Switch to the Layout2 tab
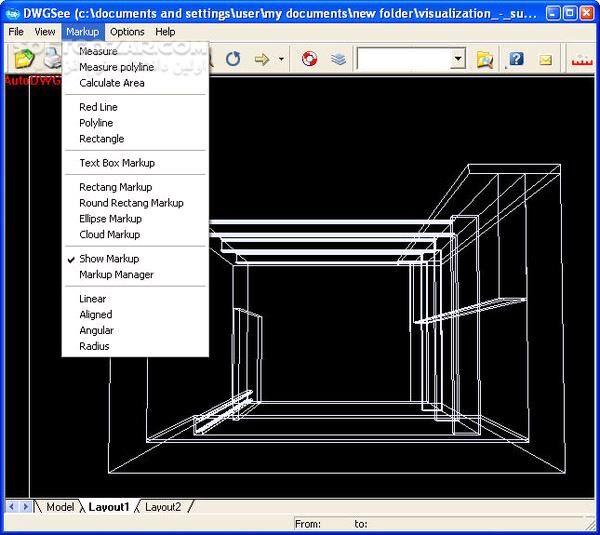Viewport: 600px width, 535px height. click(x=163, y=507)
